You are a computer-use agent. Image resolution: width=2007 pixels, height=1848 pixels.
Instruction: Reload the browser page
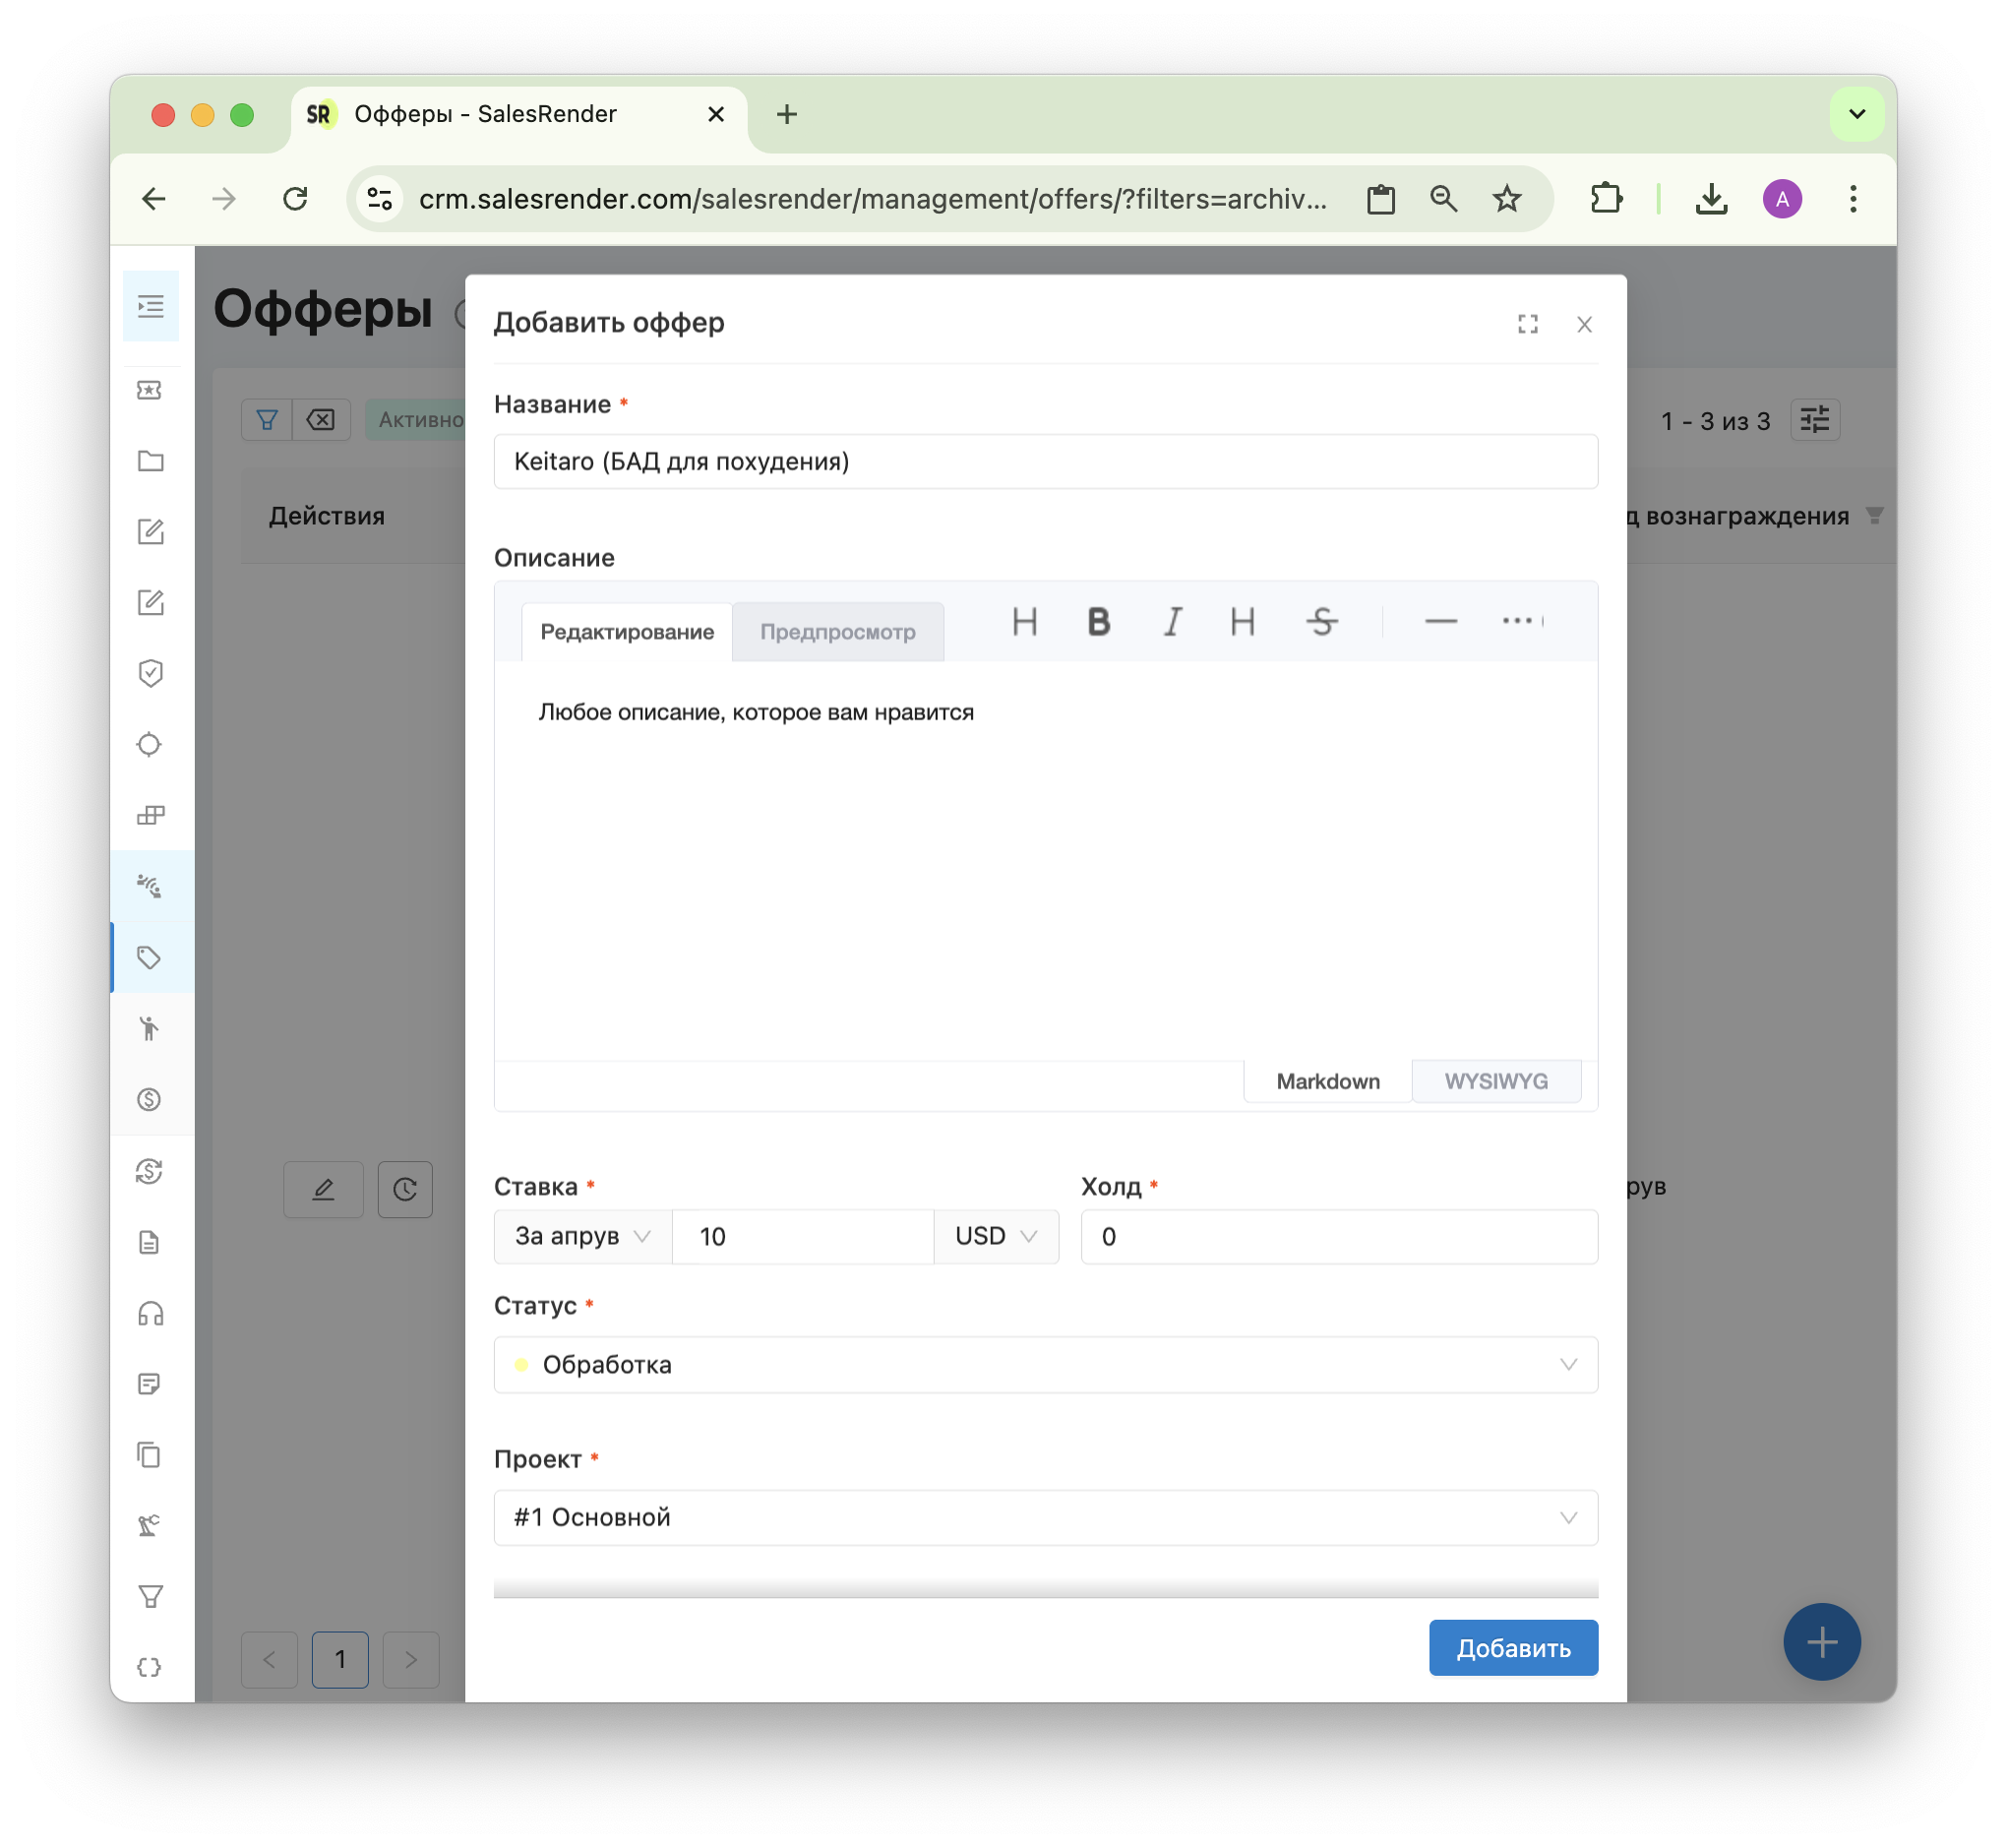coord(295,199)
